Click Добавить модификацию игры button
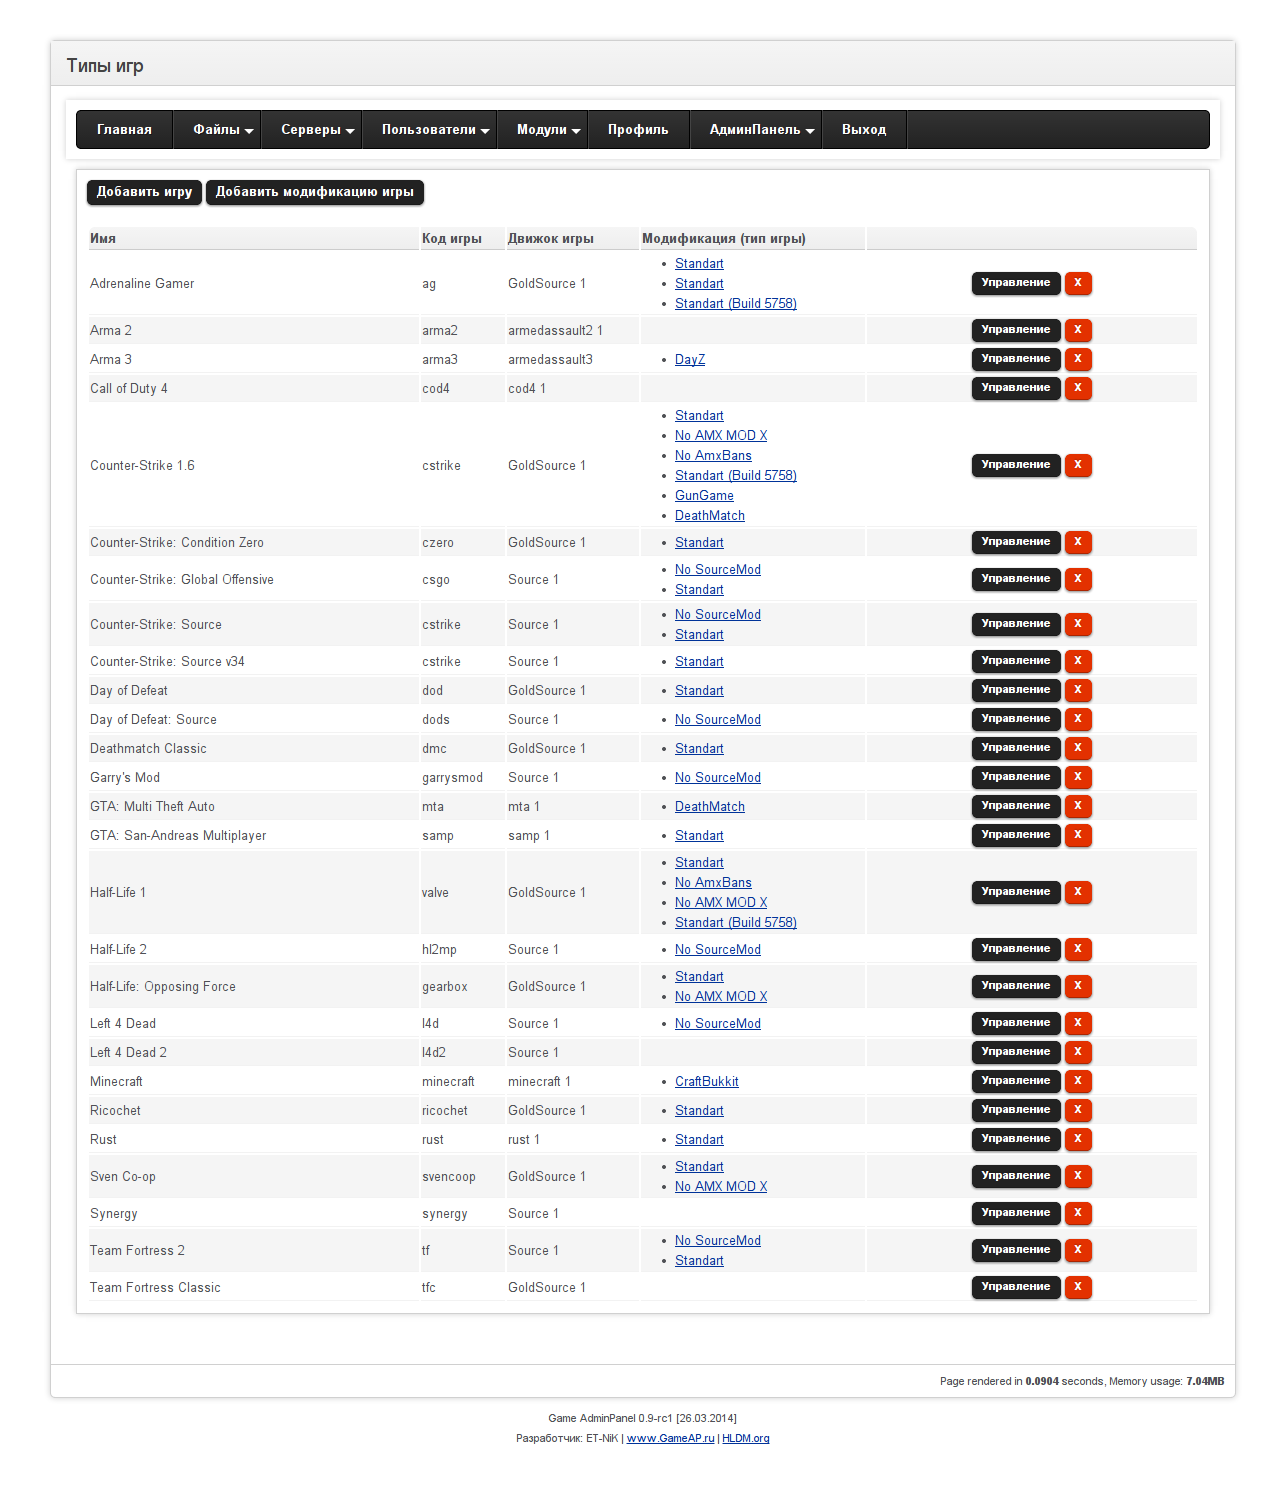 click(315, 192)
